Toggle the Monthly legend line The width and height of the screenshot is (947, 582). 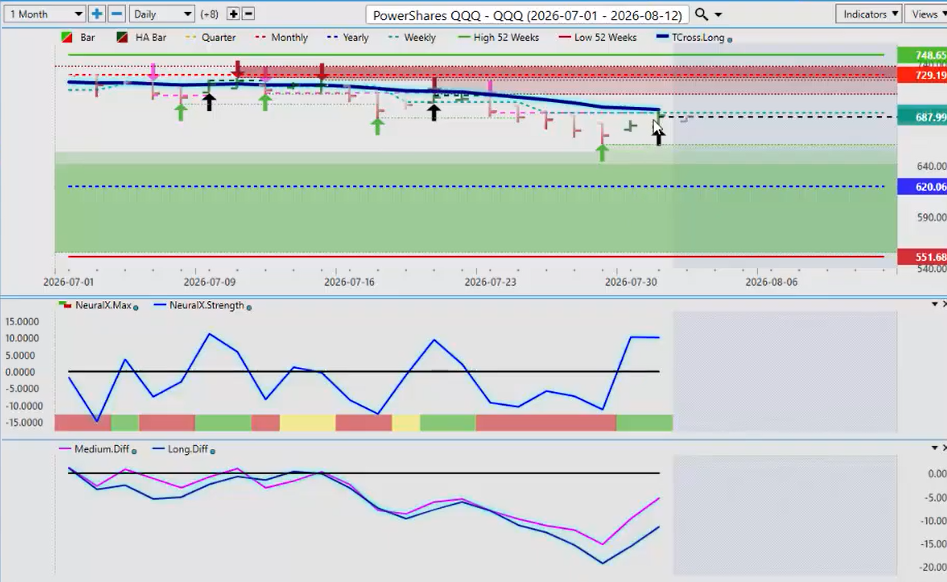tap(281, 37)
